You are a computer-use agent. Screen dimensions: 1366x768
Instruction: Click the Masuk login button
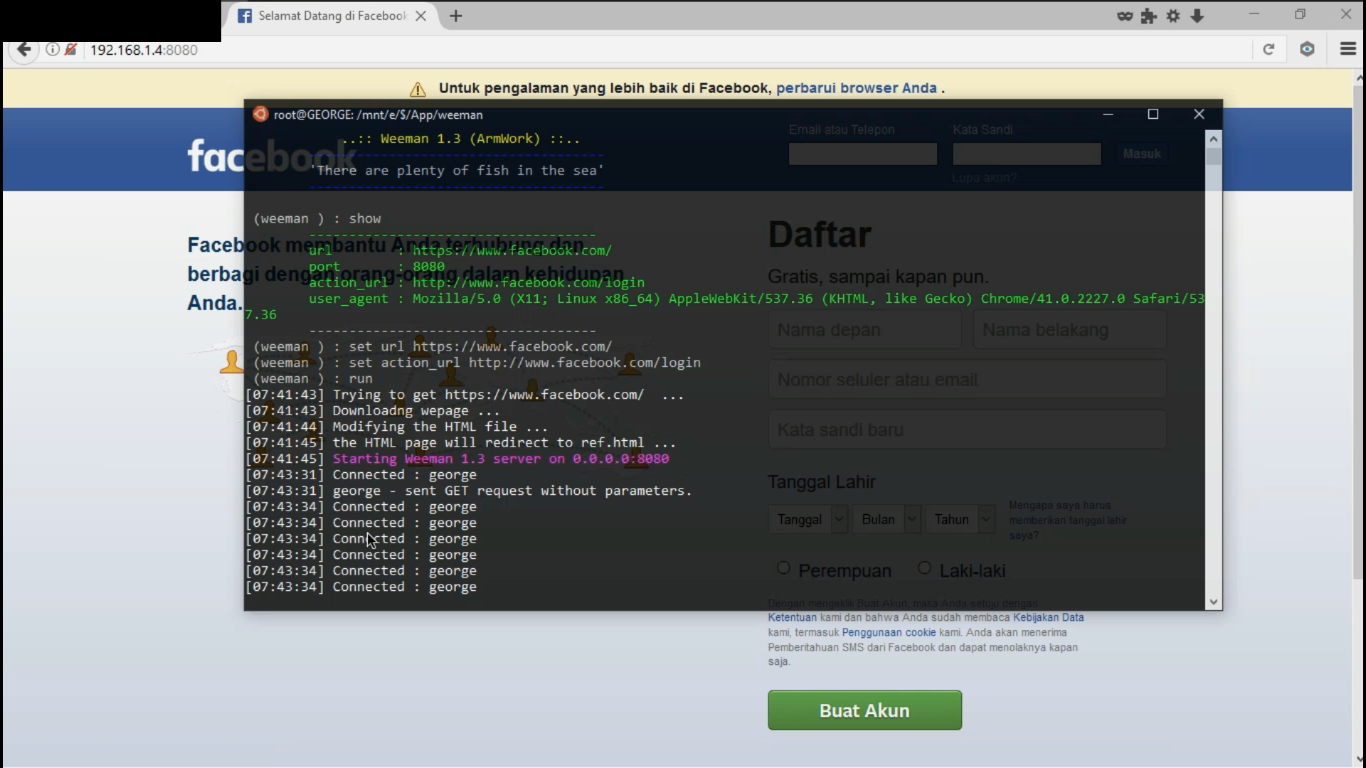pos(1142,154)
